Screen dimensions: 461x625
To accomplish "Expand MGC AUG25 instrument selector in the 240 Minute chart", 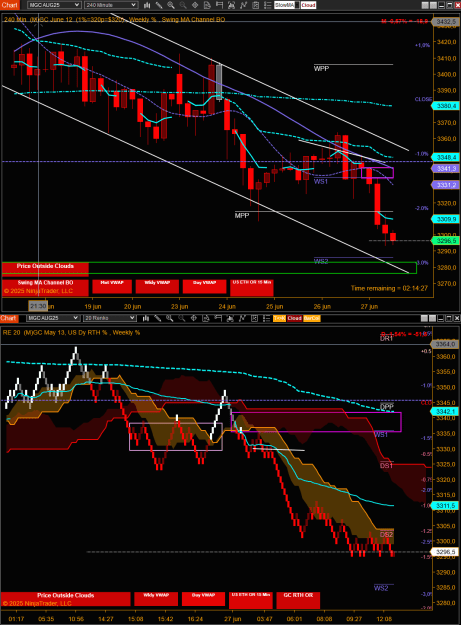I will tap(54, 5).
